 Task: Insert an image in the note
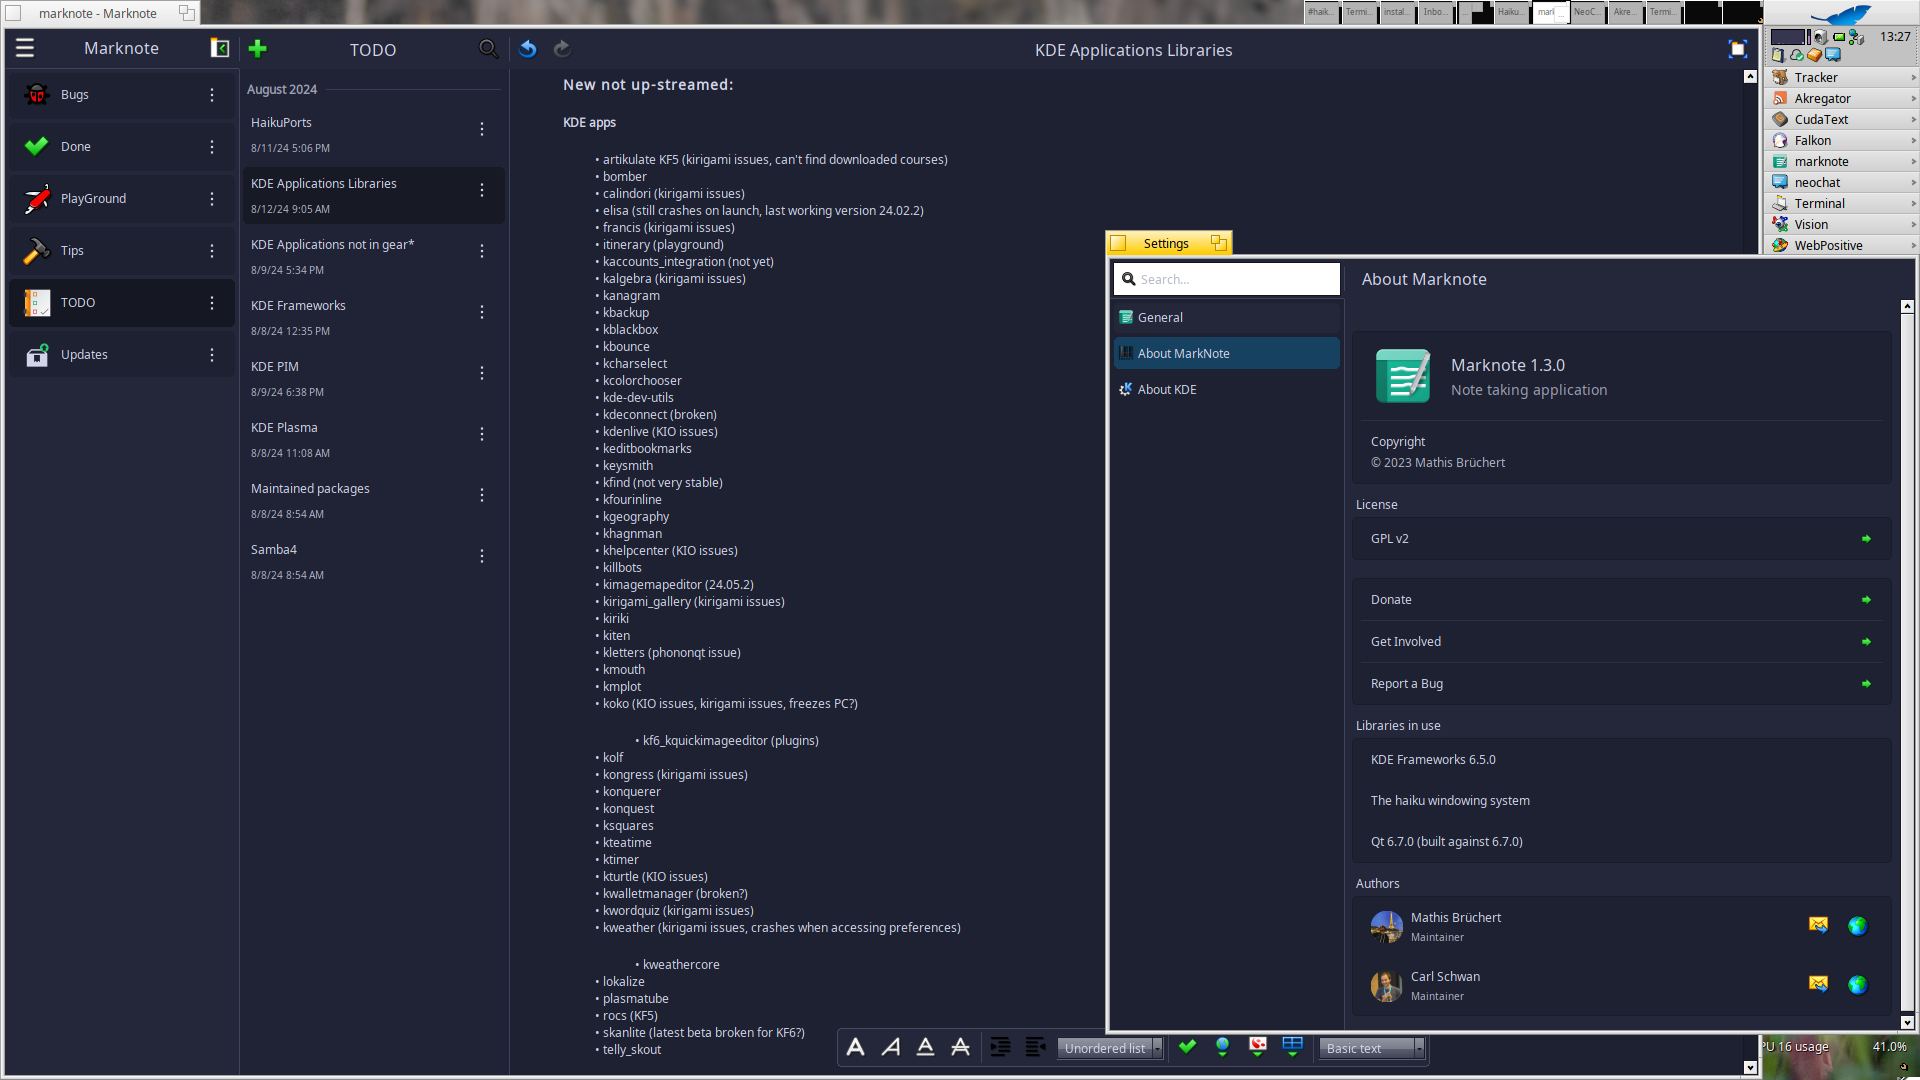(x=1257, y=1047)
